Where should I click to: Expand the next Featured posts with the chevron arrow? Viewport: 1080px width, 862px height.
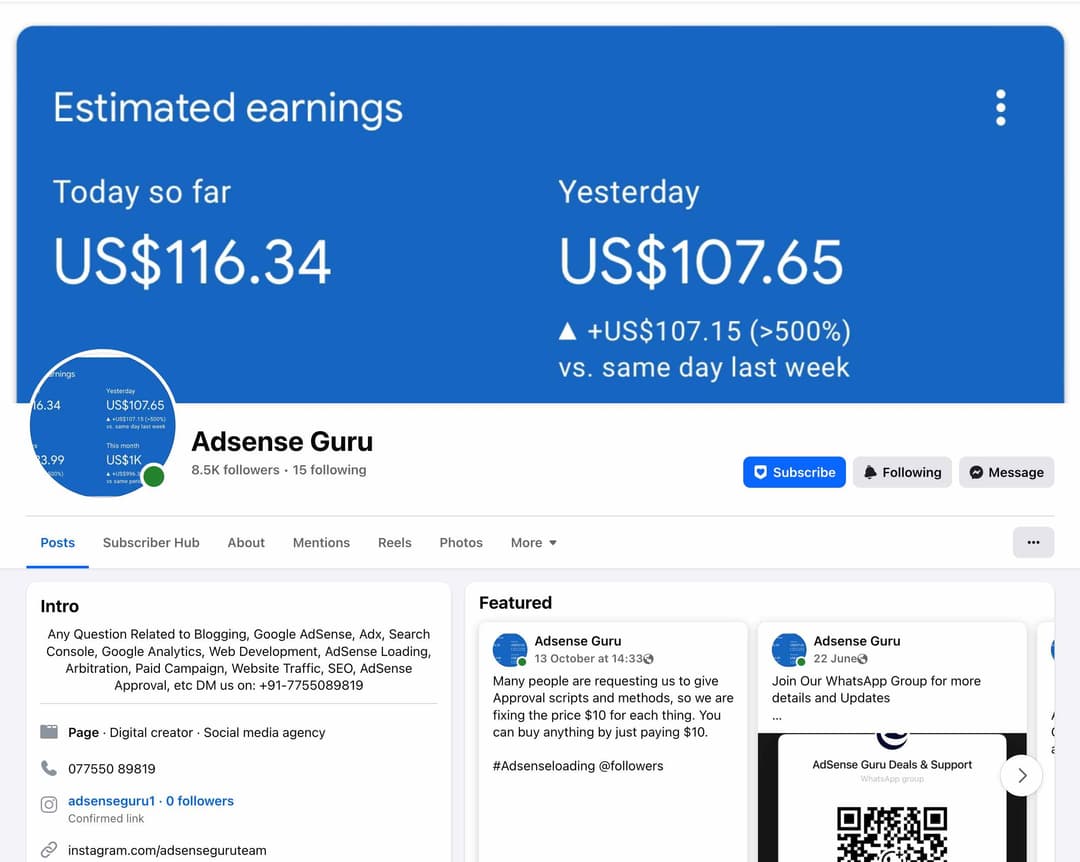point(1021,775)
